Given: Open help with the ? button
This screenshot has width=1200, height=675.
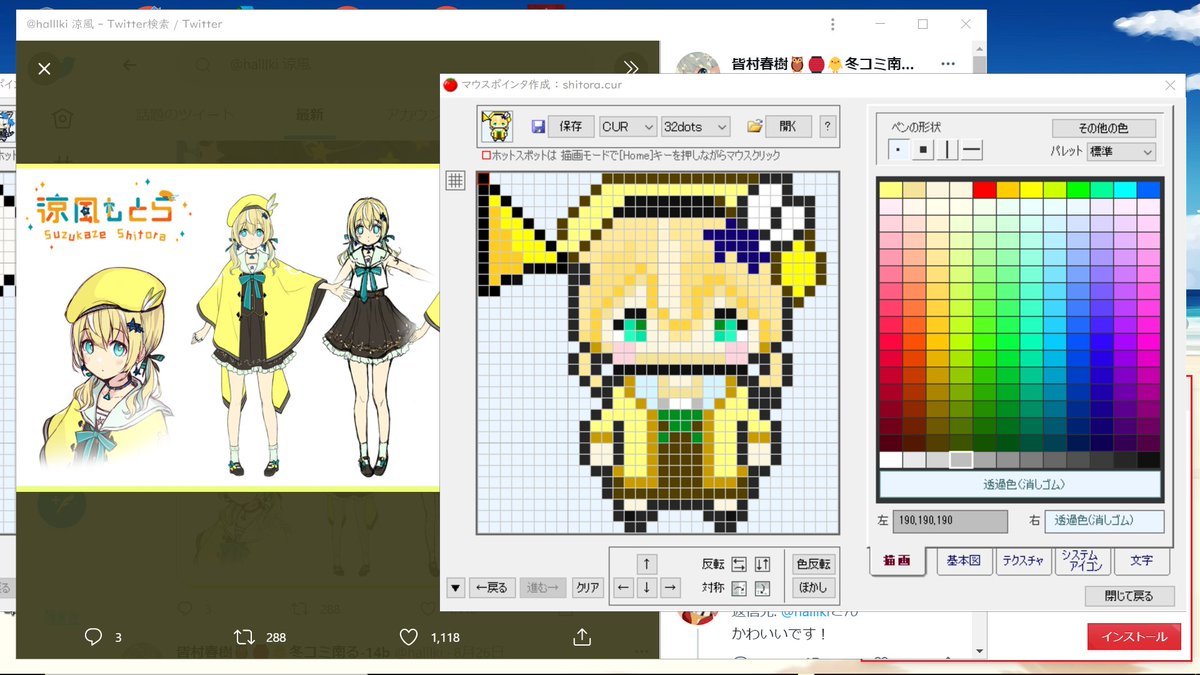Looking at the screenshot, I should 827,127.
